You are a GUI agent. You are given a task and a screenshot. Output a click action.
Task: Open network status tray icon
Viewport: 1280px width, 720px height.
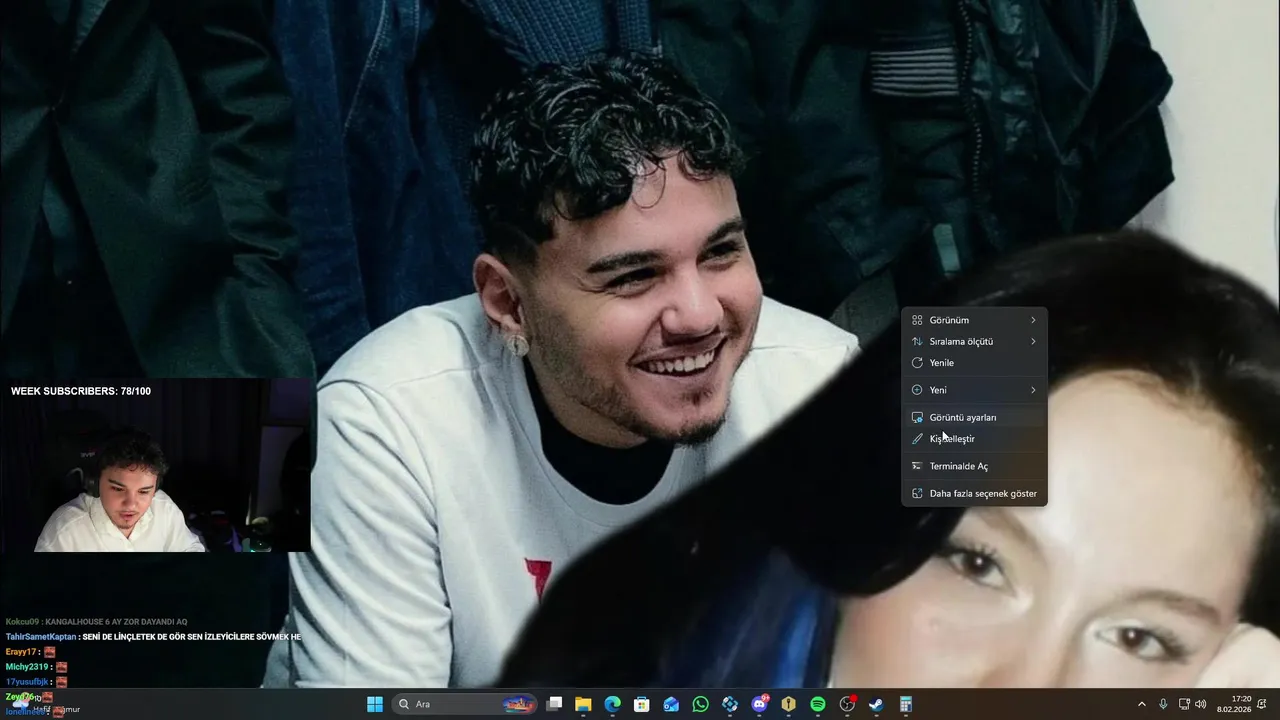click(1184, 704)
